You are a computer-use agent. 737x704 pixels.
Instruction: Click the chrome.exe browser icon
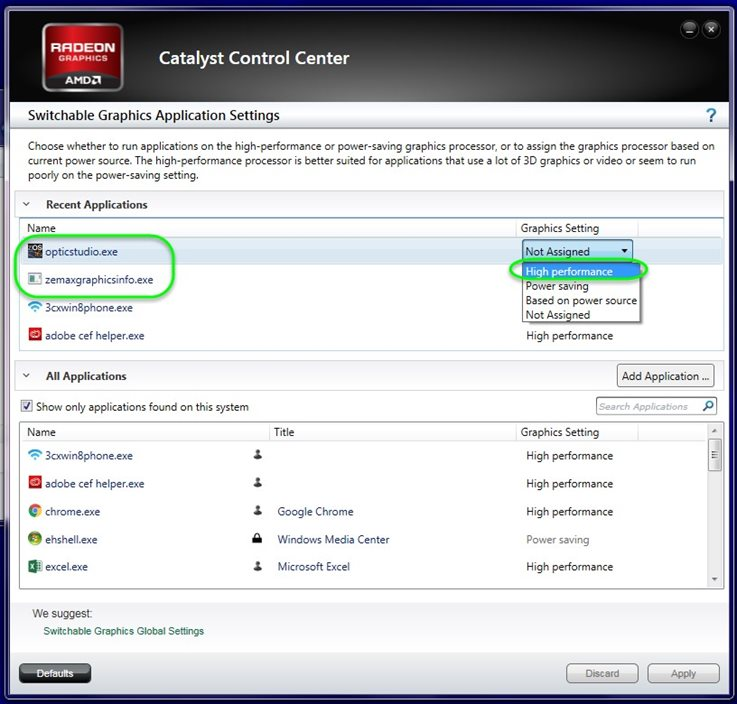point(35,510)
